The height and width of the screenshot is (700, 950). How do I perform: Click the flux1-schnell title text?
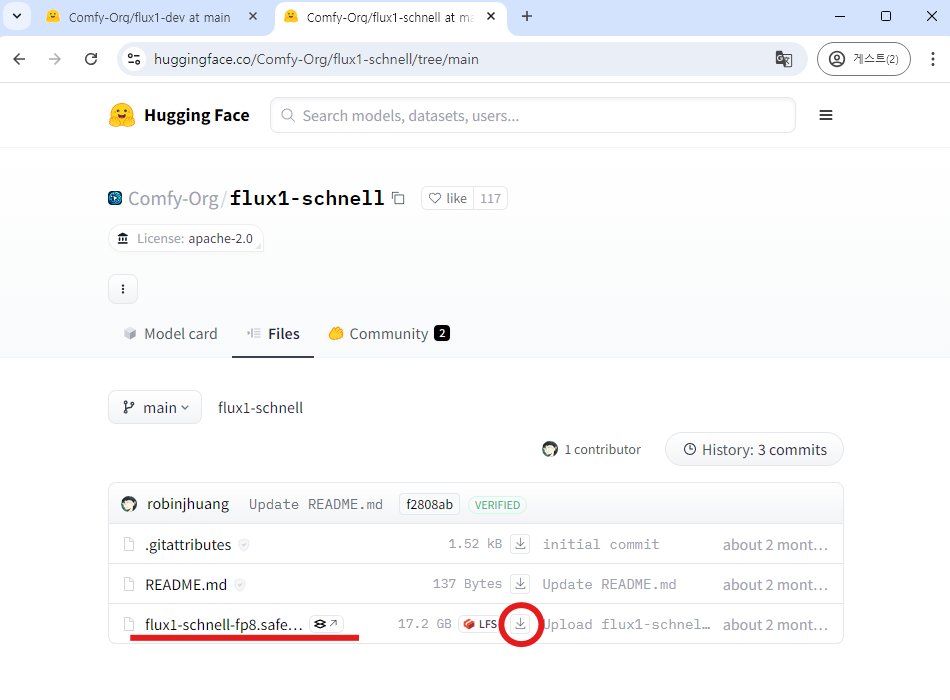coord(307,198)
